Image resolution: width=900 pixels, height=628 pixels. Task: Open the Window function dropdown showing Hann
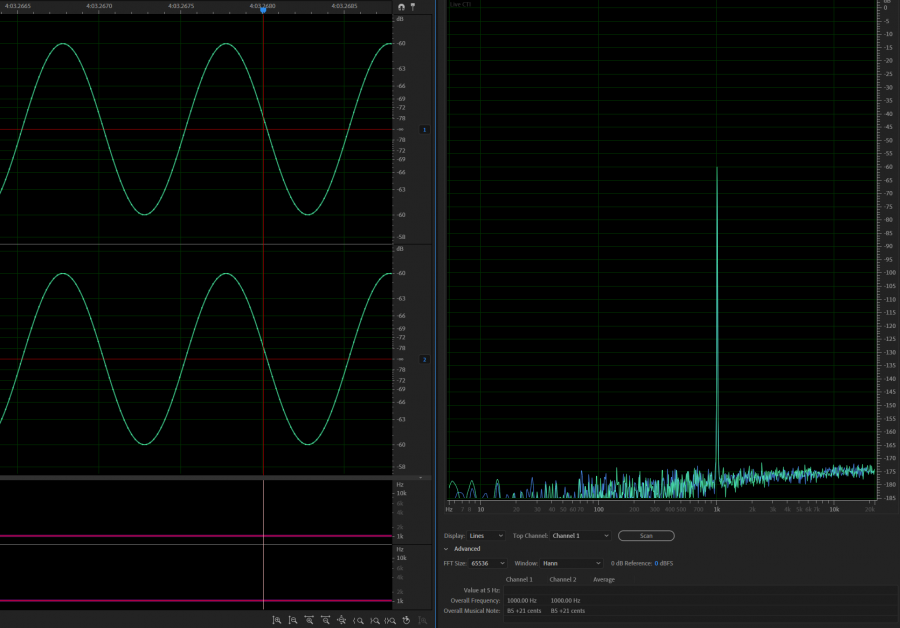click(x=572, y=563)
